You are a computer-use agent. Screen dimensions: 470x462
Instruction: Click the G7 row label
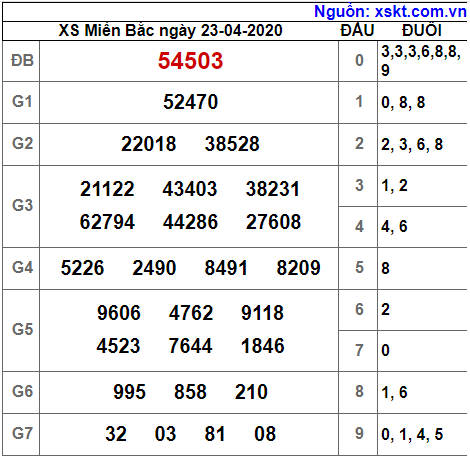(x=22, y=434)
